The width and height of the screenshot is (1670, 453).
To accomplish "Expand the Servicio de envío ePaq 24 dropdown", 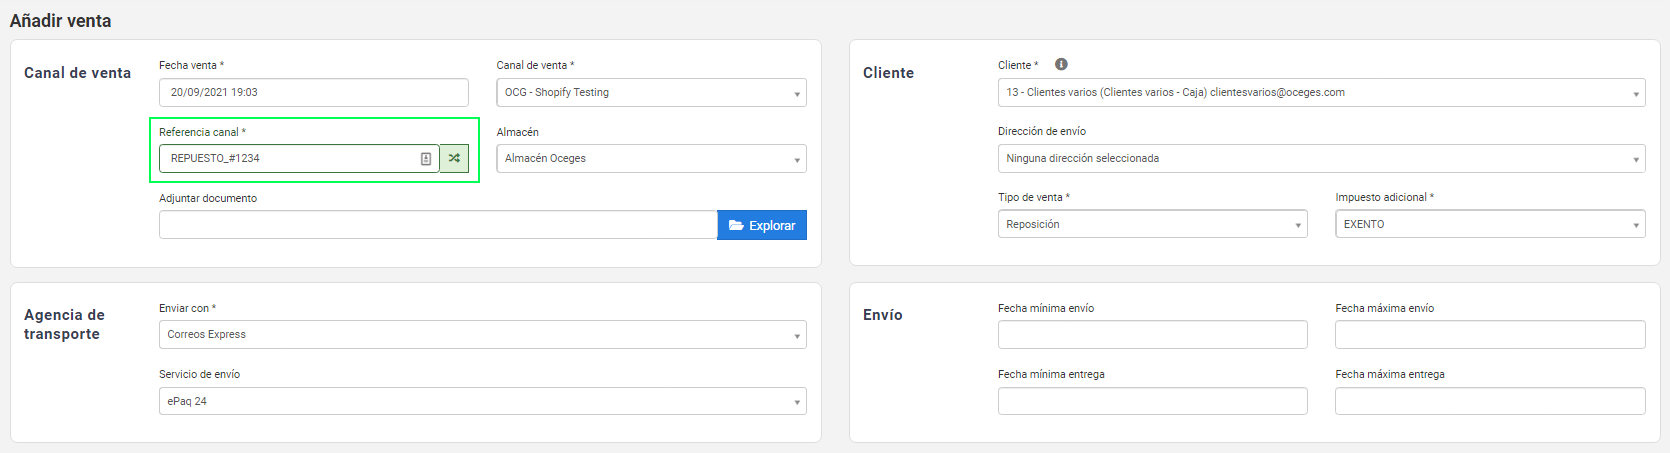I will click(482, 401).
